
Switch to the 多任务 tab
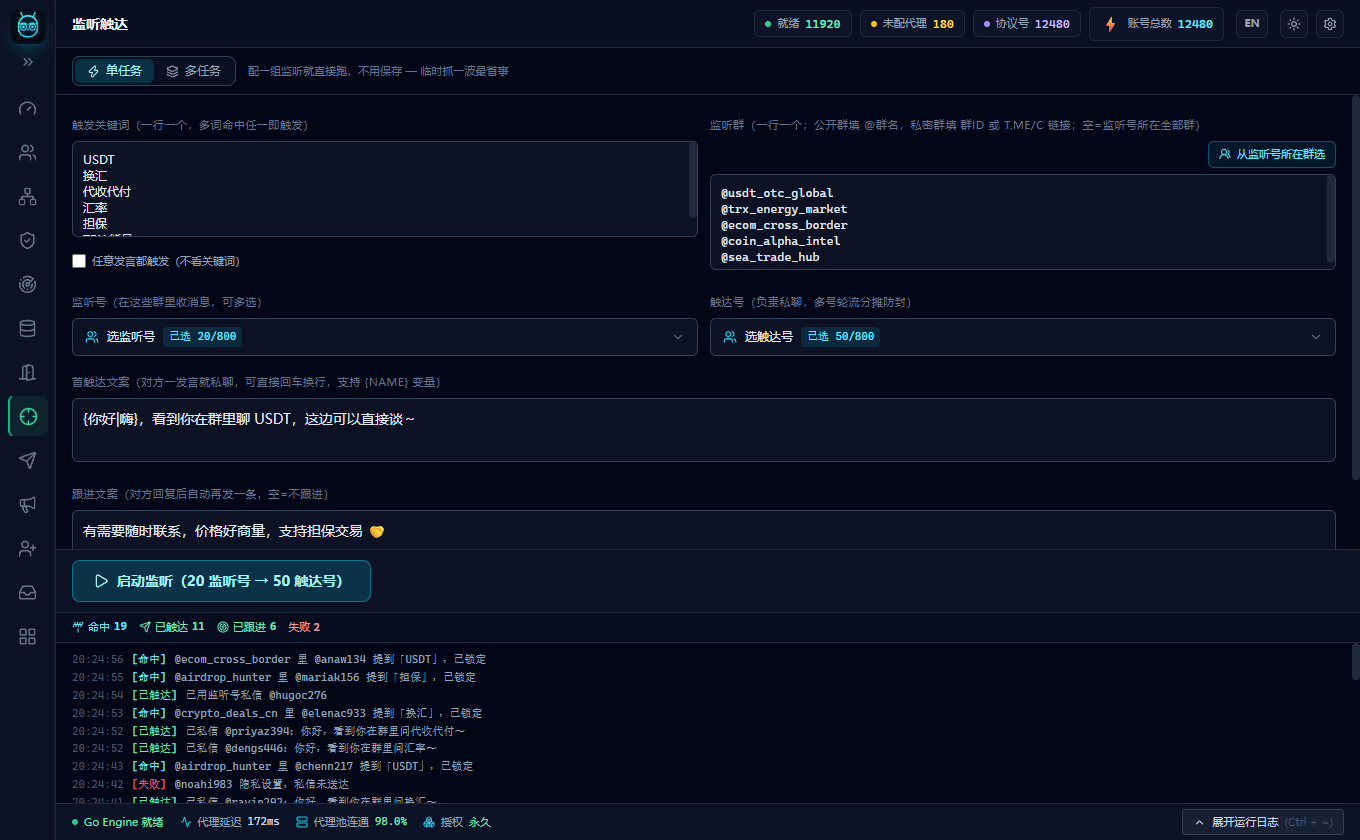coord(194,71)
